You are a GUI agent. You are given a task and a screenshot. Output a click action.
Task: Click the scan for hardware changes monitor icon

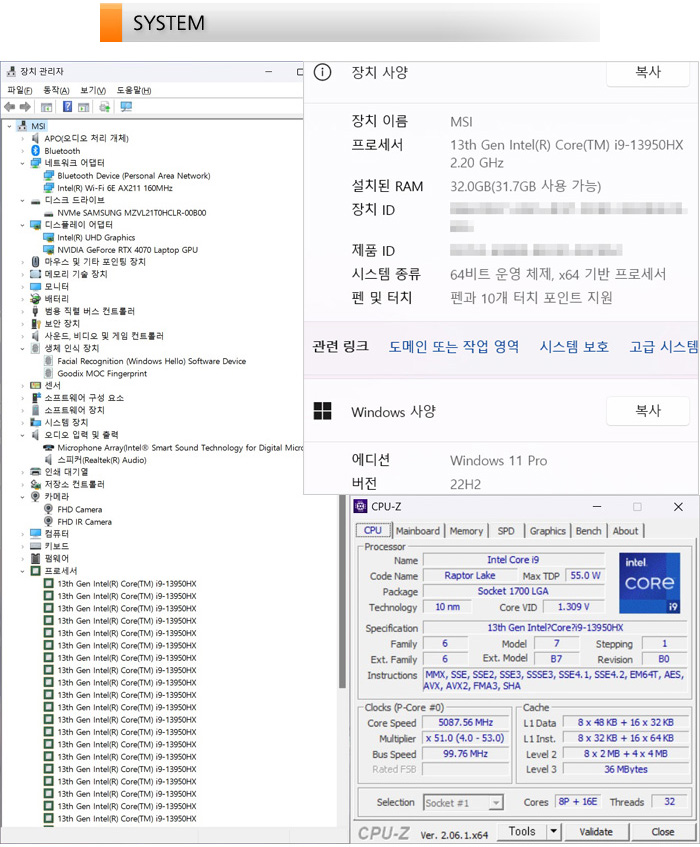[126, 107]
